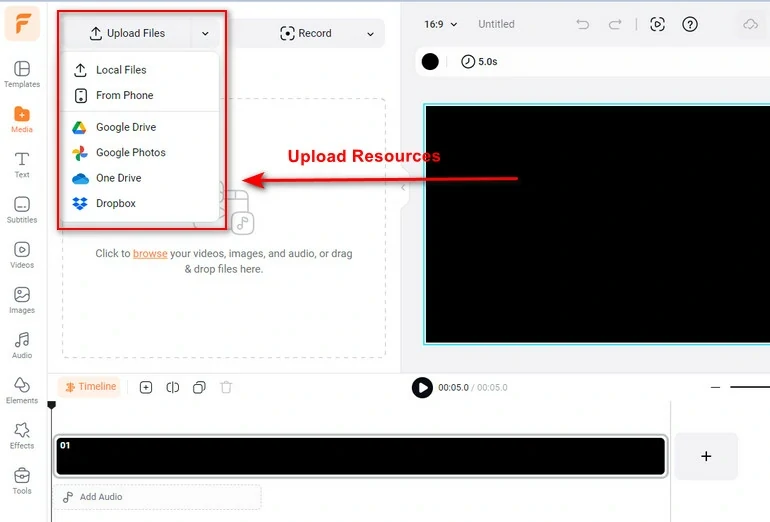Click the Record button

coord(305,33)
